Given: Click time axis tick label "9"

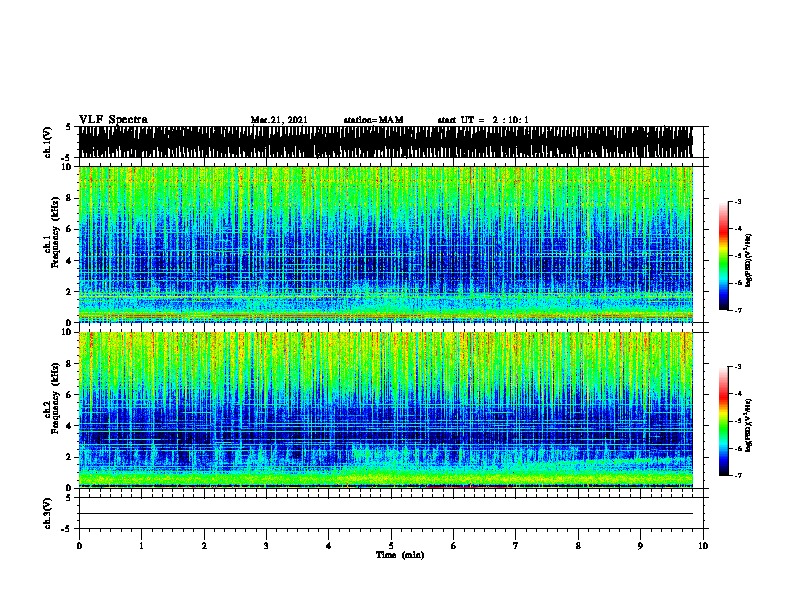Looking at the screenshot, I should [x=640, y=546].
